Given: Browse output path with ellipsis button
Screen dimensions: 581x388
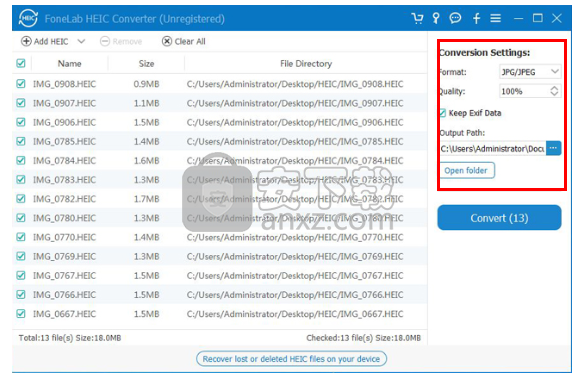Looking at the screenshot, I should [x=553, y=148].
